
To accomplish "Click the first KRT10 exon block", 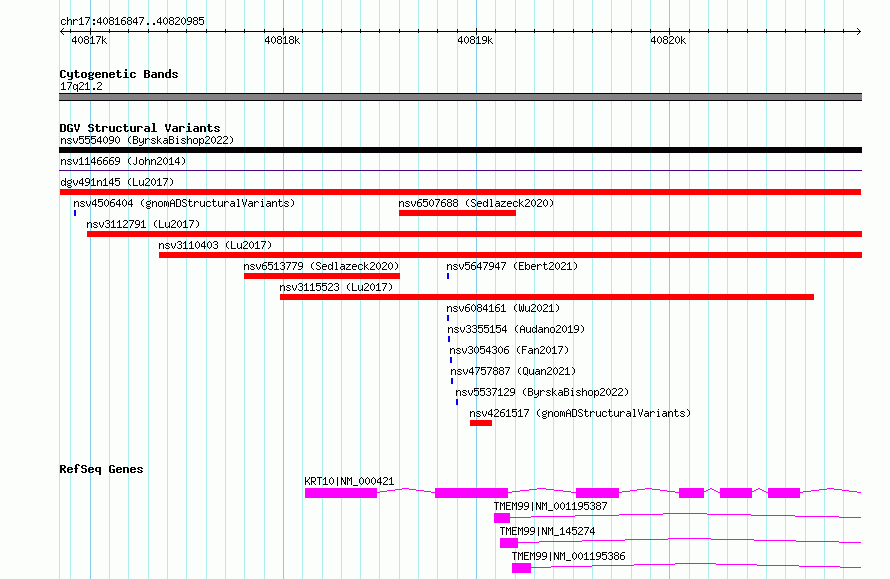I will (x=341, y=493).
